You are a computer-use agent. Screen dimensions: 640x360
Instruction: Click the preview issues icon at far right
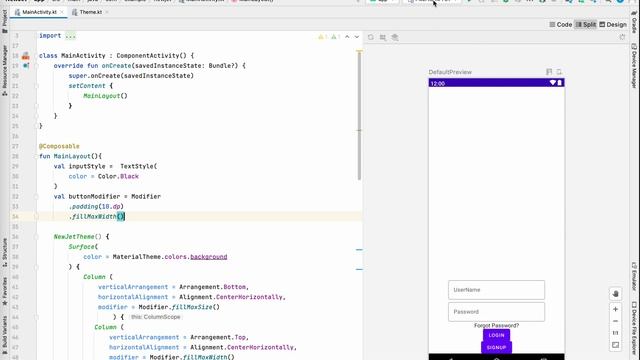click(x=622, y=37)
